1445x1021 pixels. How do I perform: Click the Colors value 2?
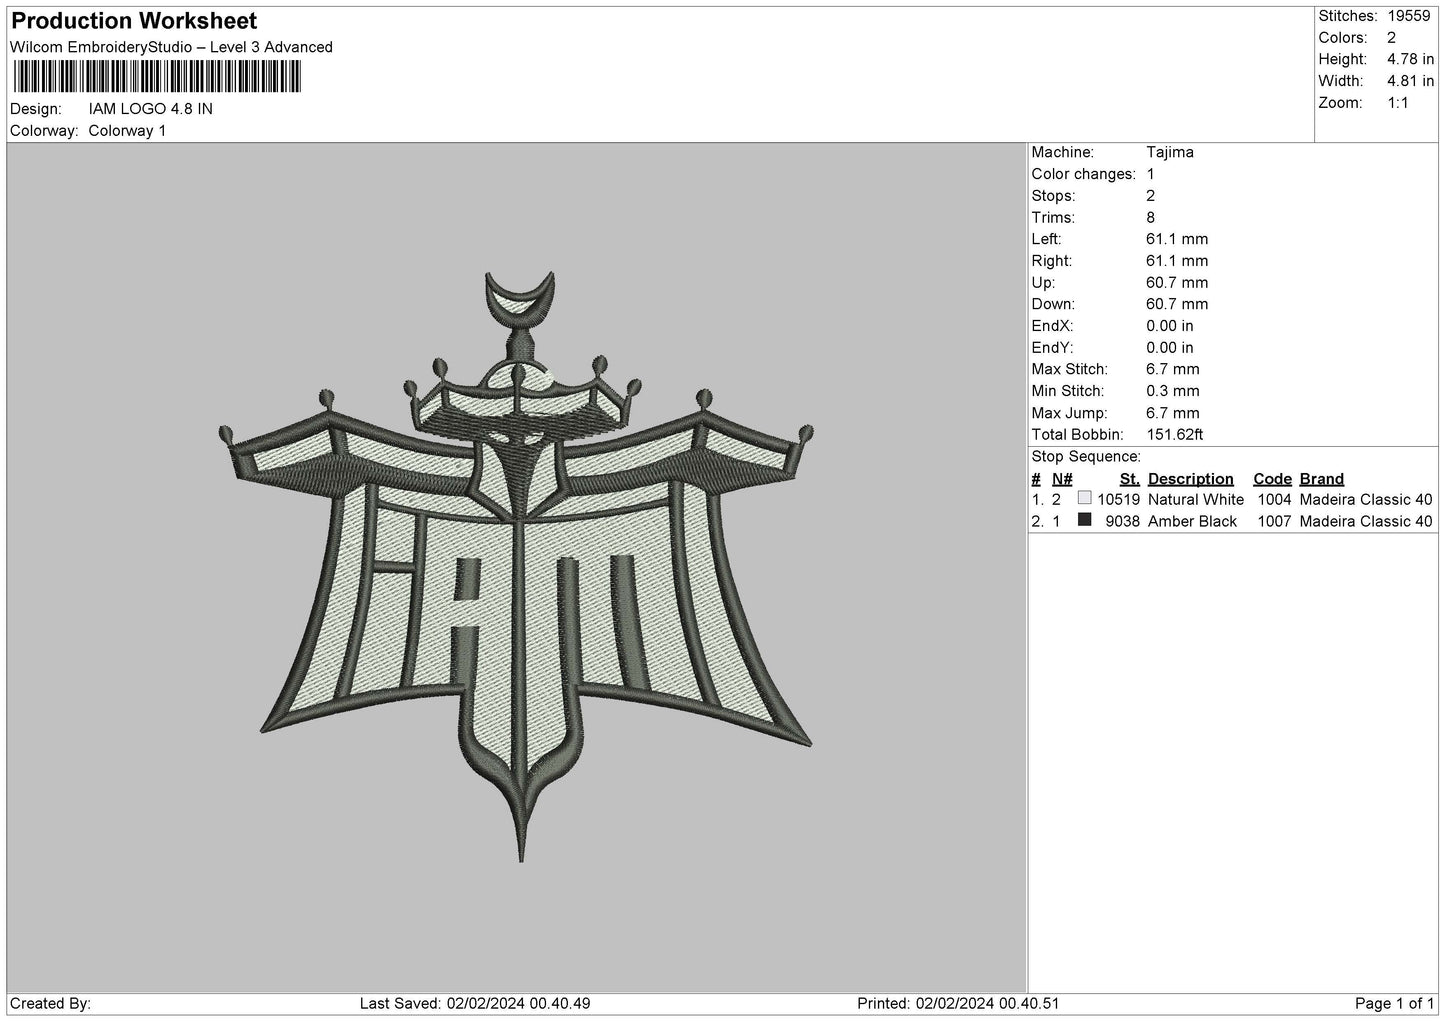[x=1391, y=38]
